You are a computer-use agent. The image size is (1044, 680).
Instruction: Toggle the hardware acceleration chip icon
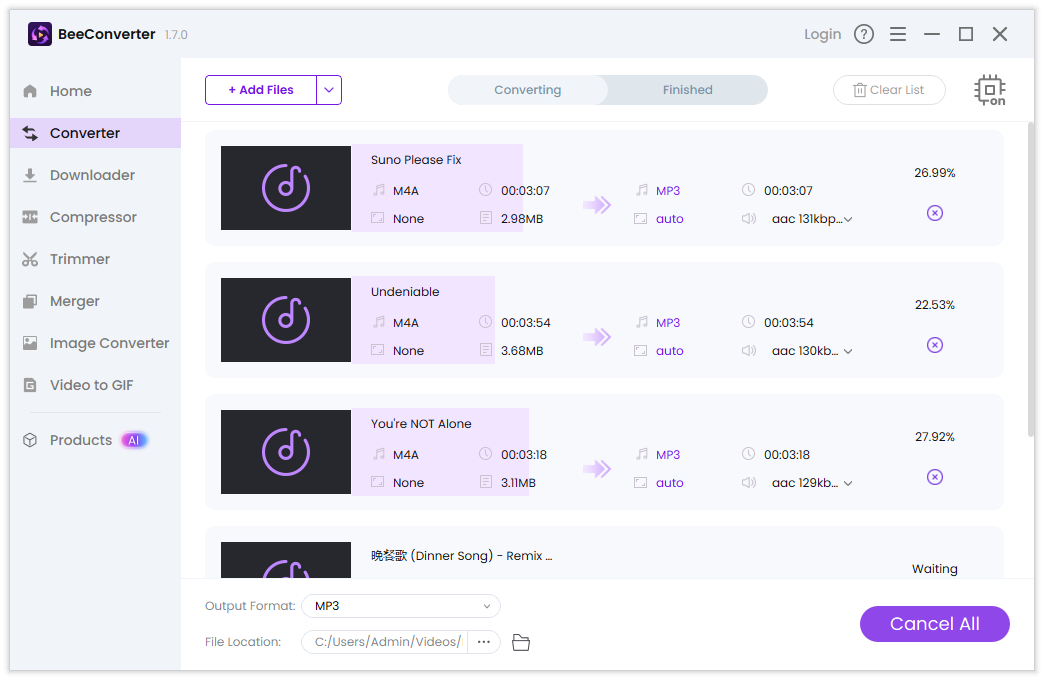pos(989,90)
